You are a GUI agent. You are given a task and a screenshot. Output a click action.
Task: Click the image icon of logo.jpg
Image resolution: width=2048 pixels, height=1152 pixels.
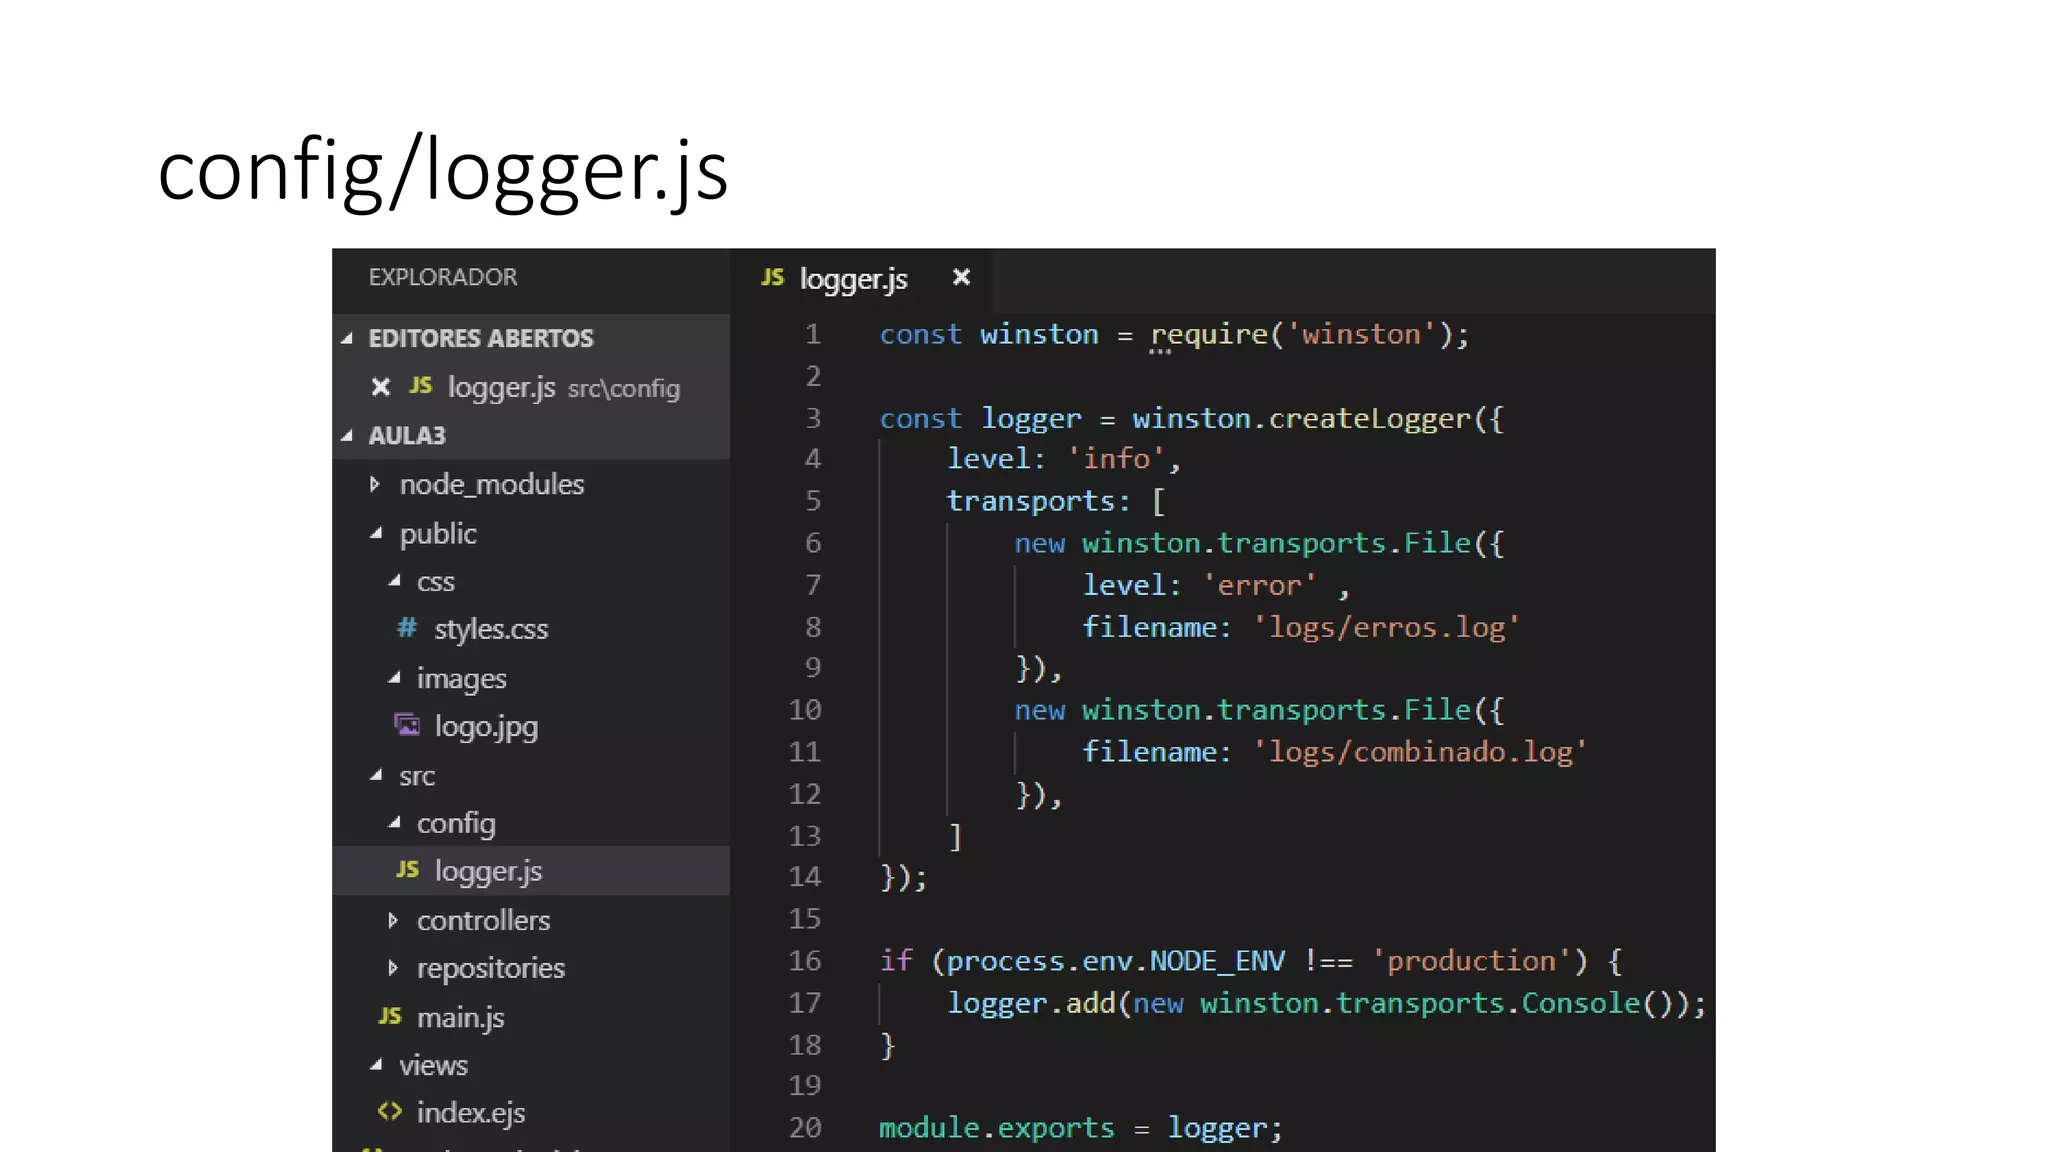407,725
